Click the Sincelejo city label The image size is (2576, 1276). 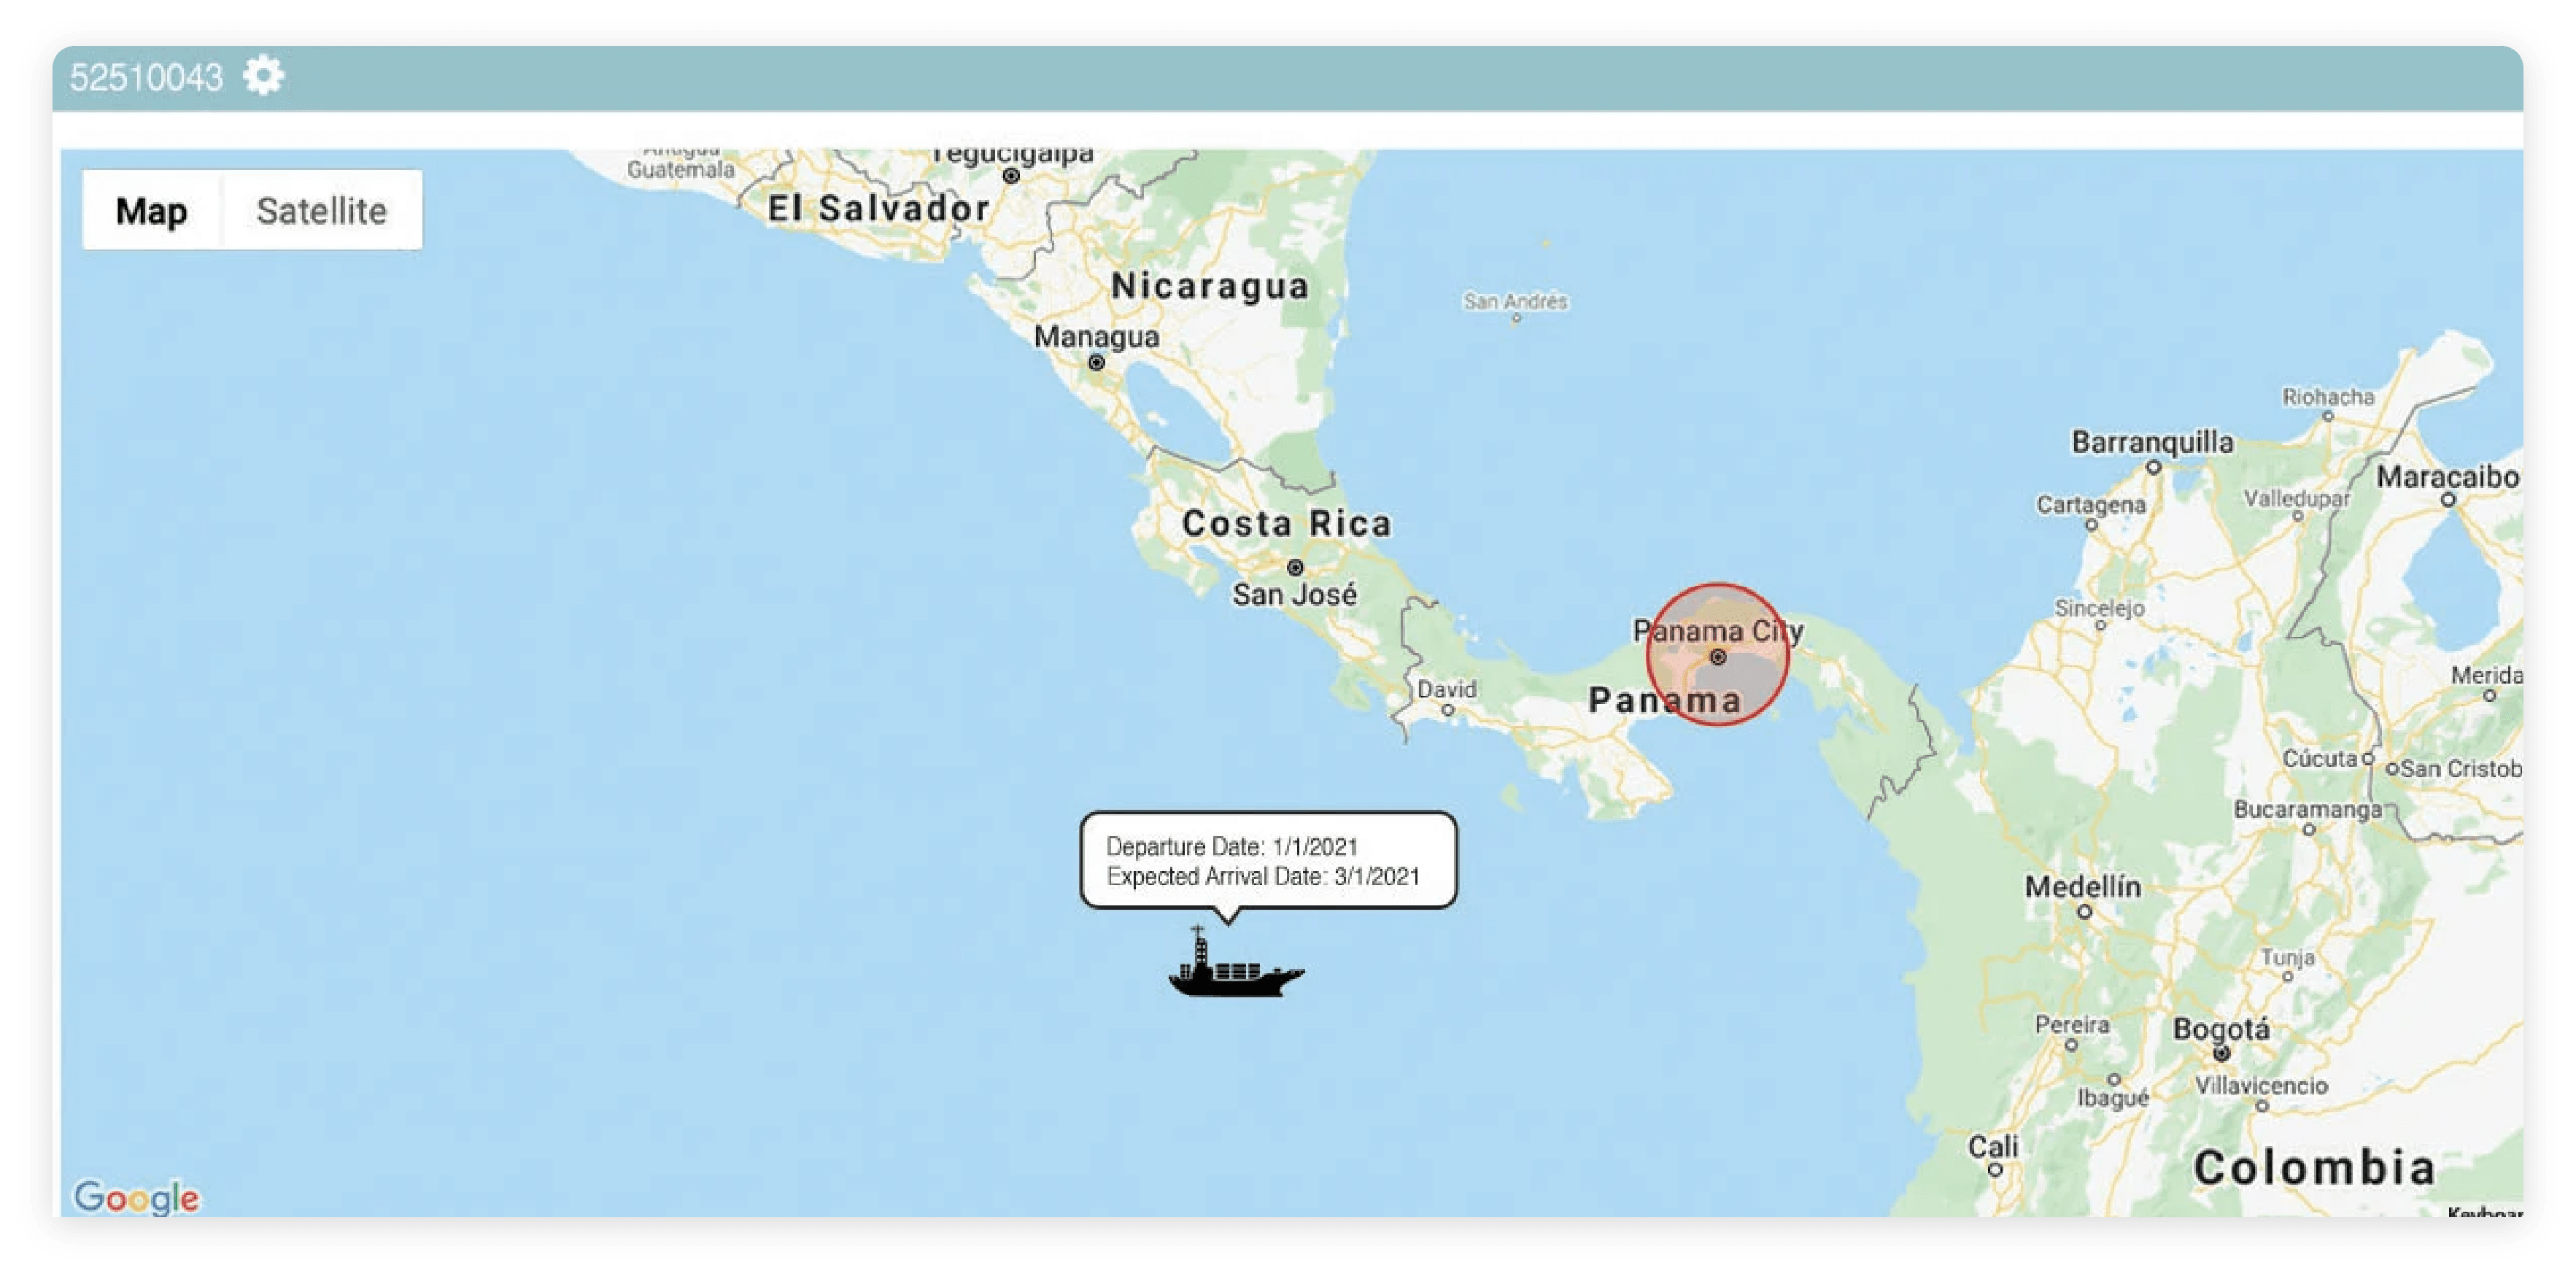pyautogui.click(x=2099, y=608)
